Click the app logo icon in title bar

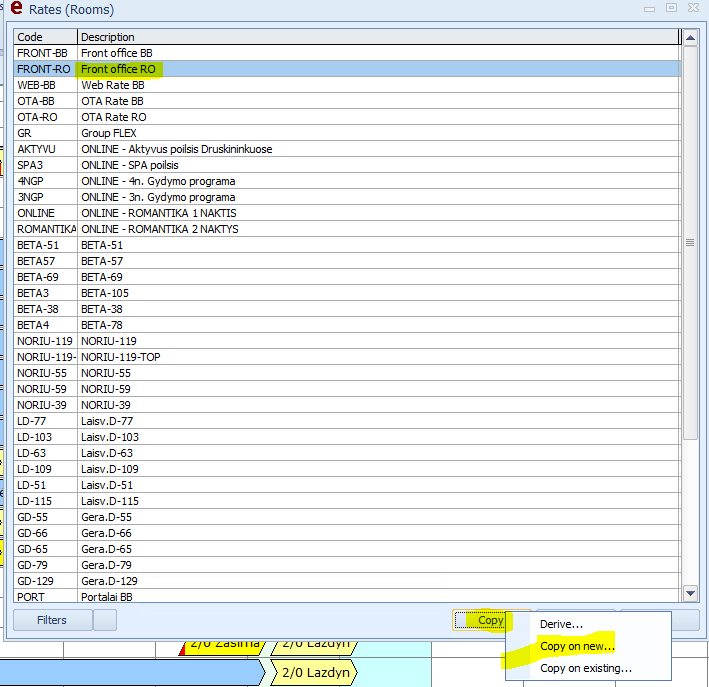[15, 9]
